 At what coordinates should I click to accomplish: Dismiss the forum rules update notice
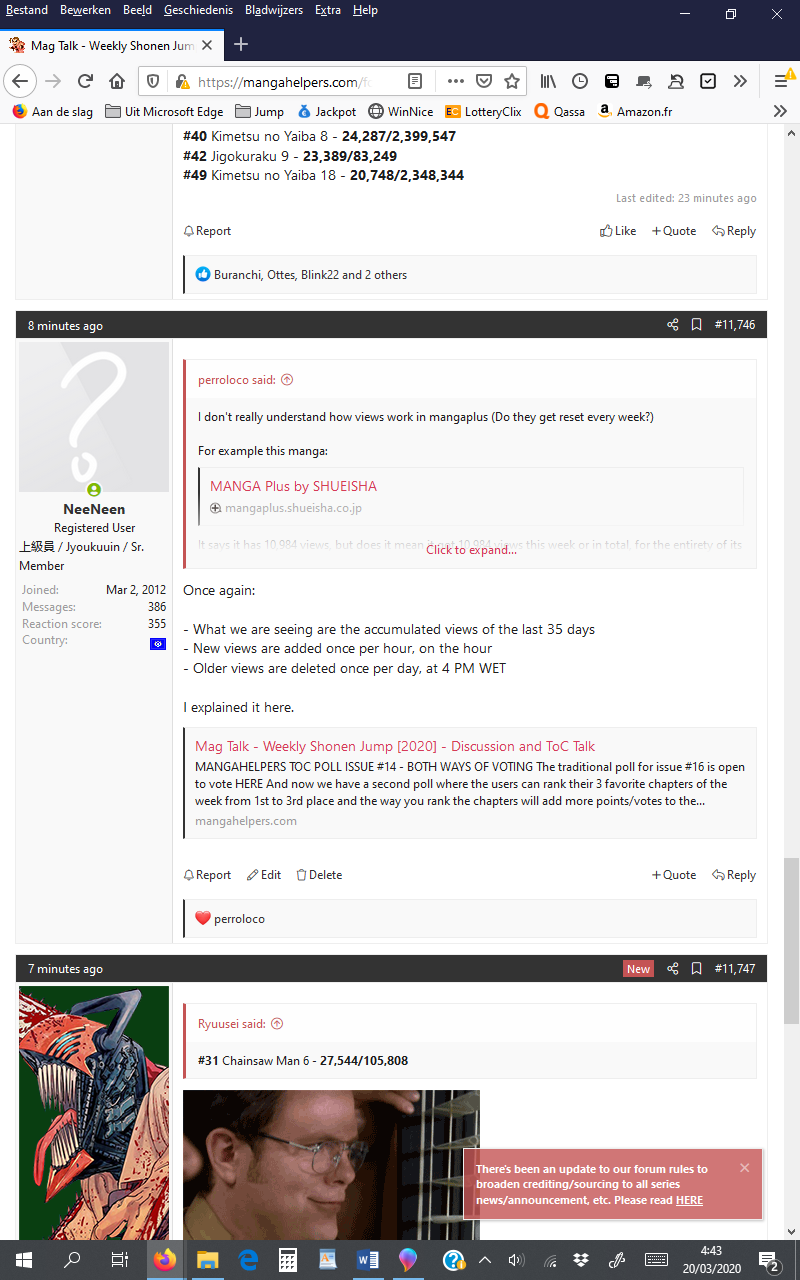coord(744,1168)
